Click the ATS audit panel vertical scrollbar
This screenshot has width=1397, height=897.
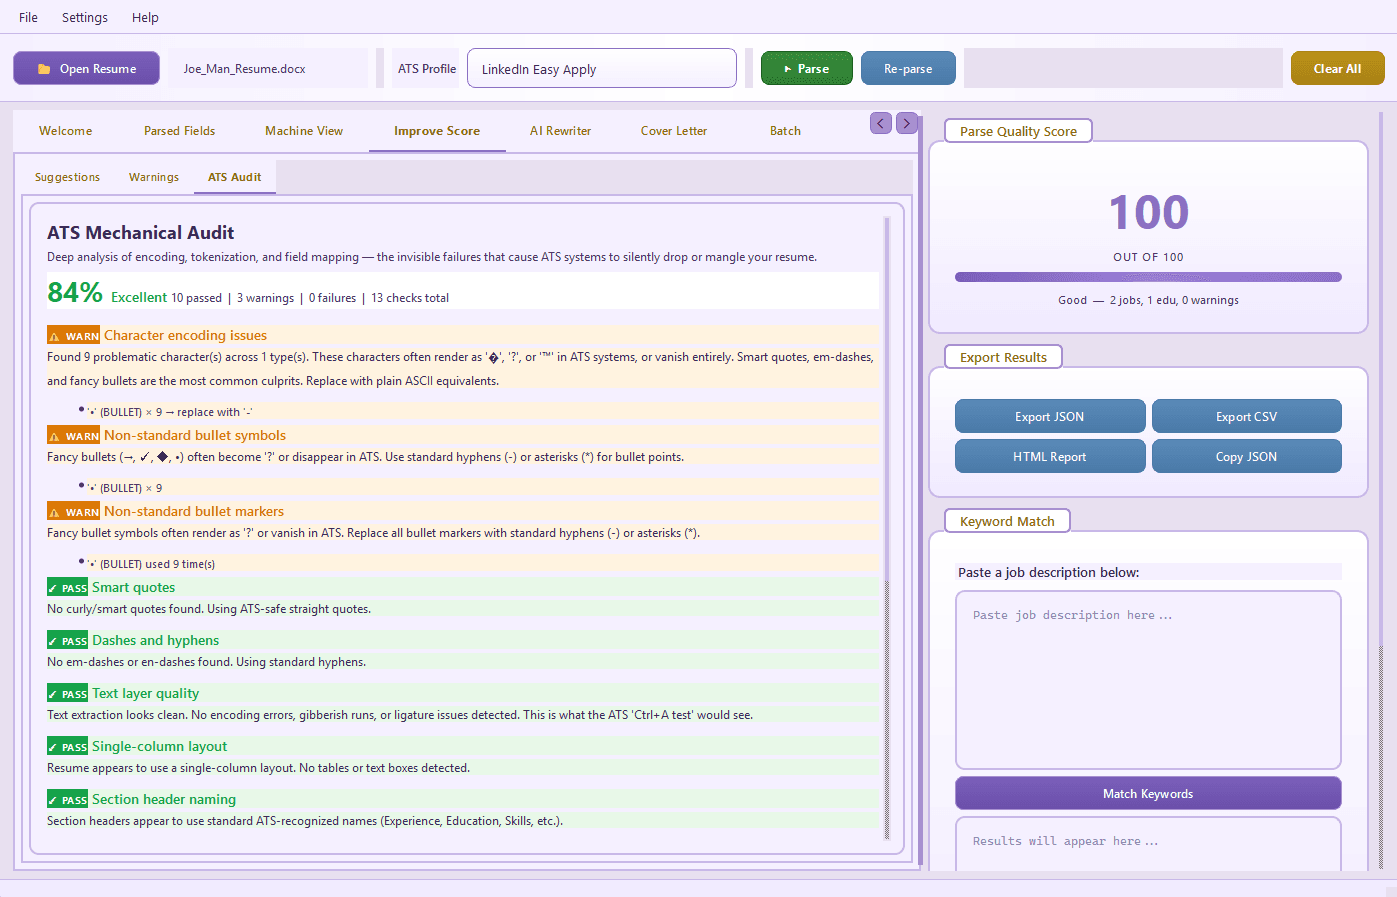click(x=887, y=528)
